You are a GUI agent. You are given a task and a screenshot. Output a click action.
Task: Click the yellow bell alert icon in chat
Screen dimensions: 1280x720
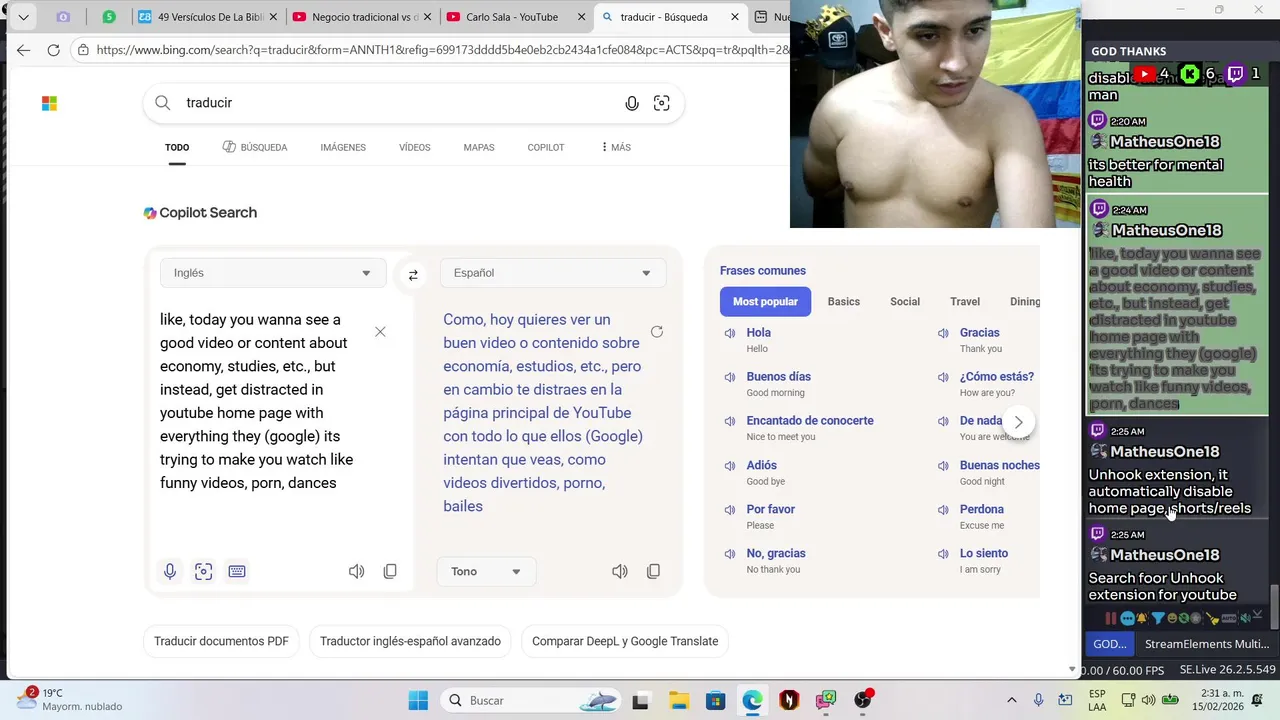[x=1141, y=618]
